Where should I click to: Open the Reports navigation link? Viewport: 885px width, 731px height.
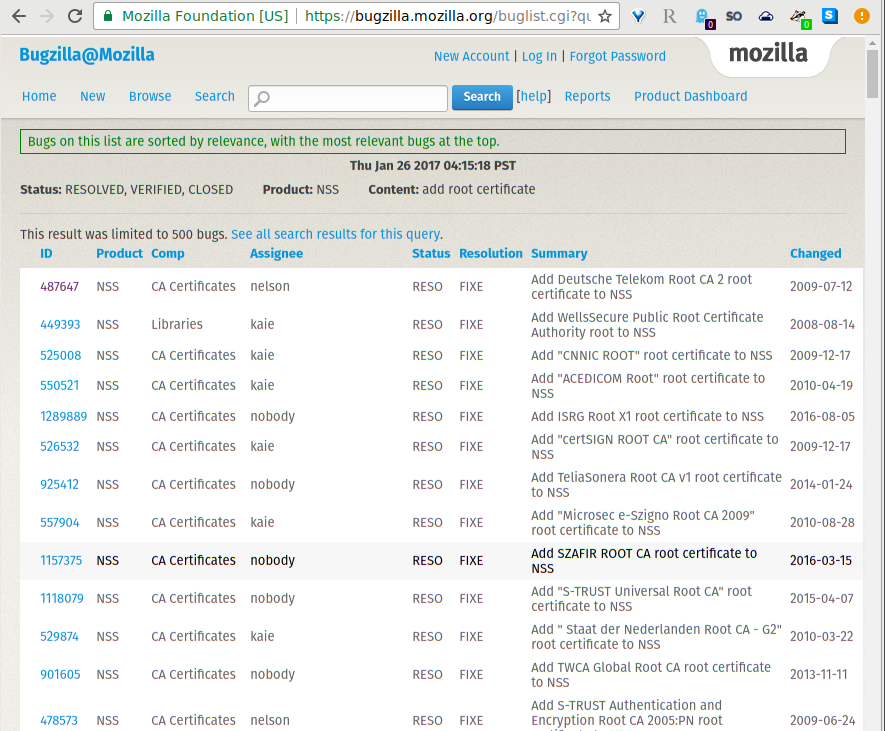[588, 97]
